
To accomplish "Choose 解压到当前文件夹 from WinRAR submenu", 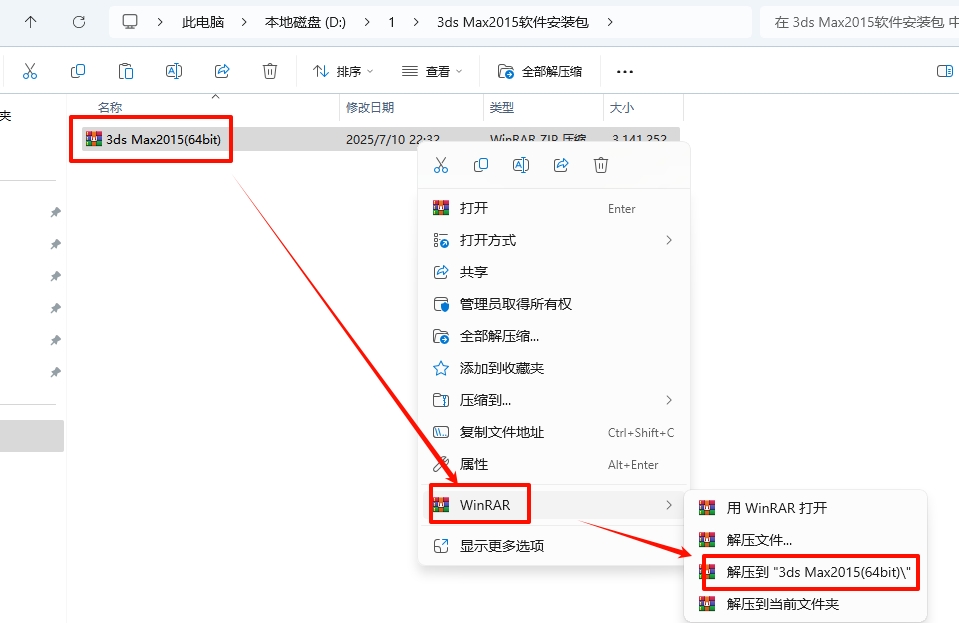I will pyautogui.click(x=782, y=604).
